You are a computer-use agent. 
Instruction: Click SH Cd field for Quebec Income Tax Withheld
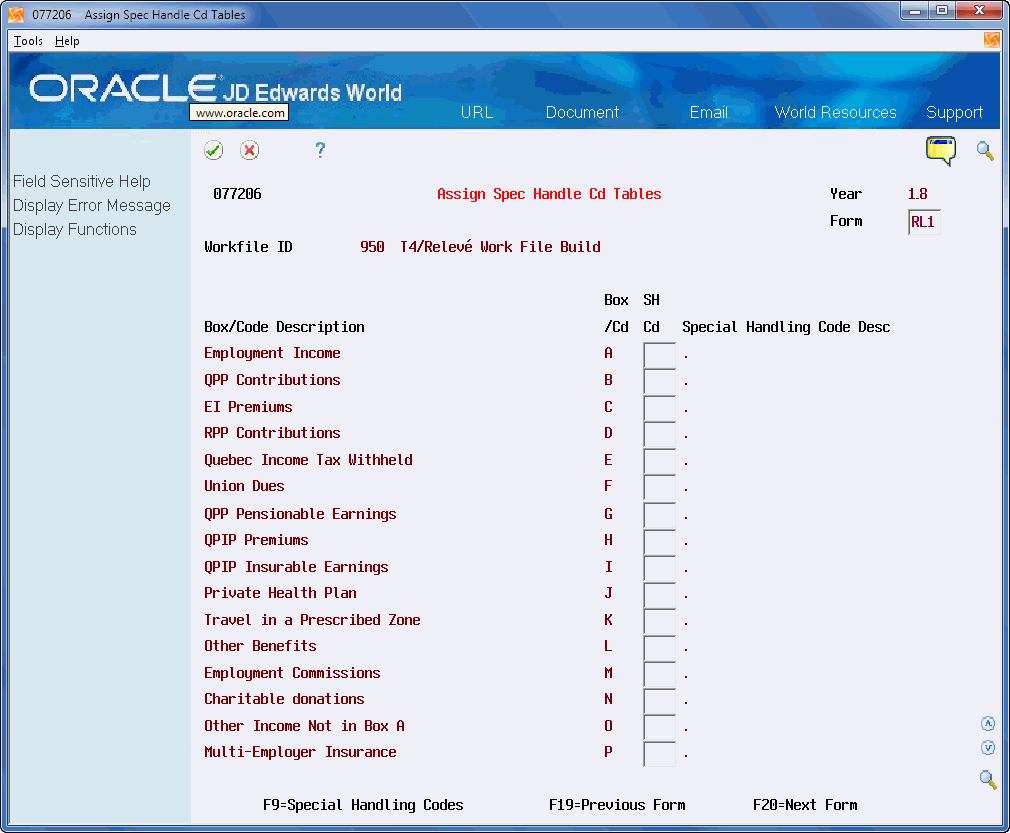point(660,461)
